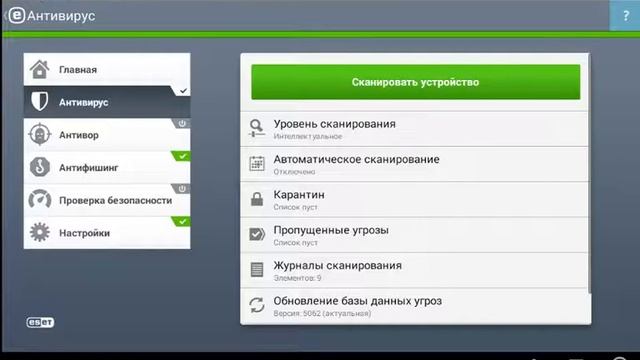
Task: Click the refresh arrows icon for Обновление базы
Action: (x=257, y=305)
